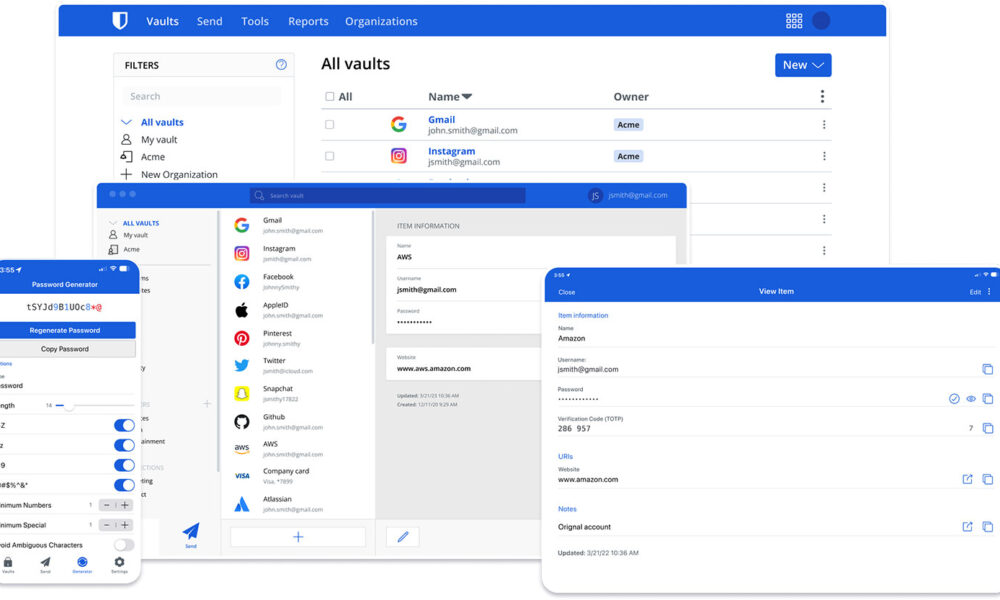Copy the Notes field in tablet view
Screen dimensions: 1000x600
[987, 527]
